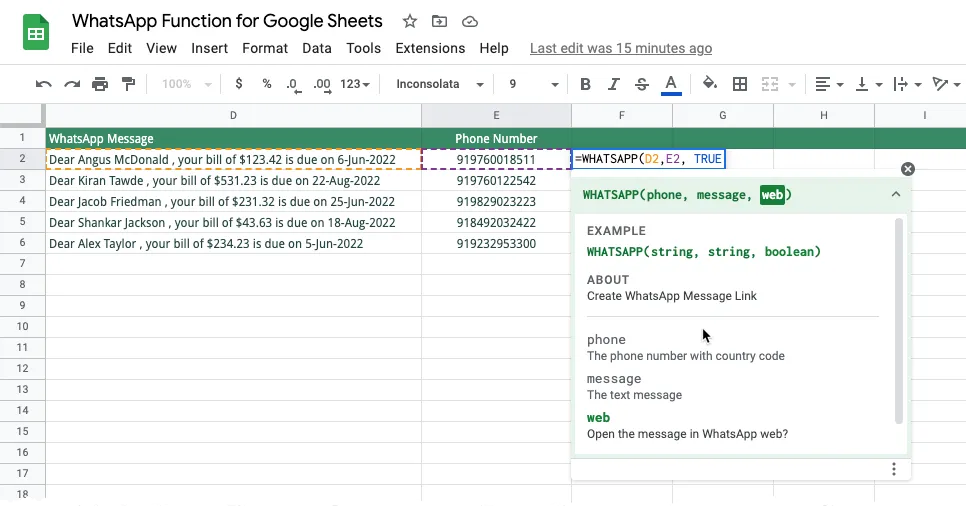Screen dimensions: 966x530
Task: Select cell E3 with phone 919760122542
Action: tap(496, 181)
